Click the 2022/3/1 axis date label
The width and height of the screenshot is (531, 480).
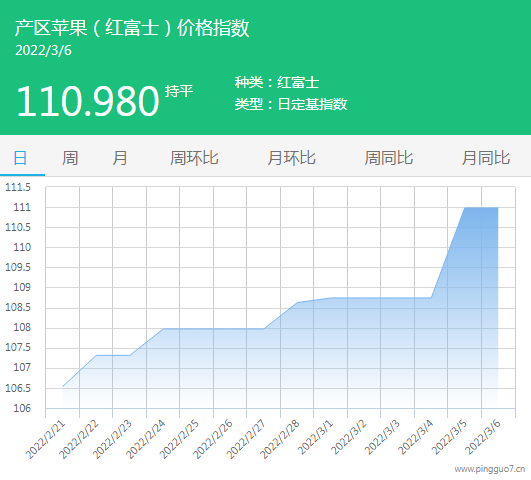tap(316, 437)
